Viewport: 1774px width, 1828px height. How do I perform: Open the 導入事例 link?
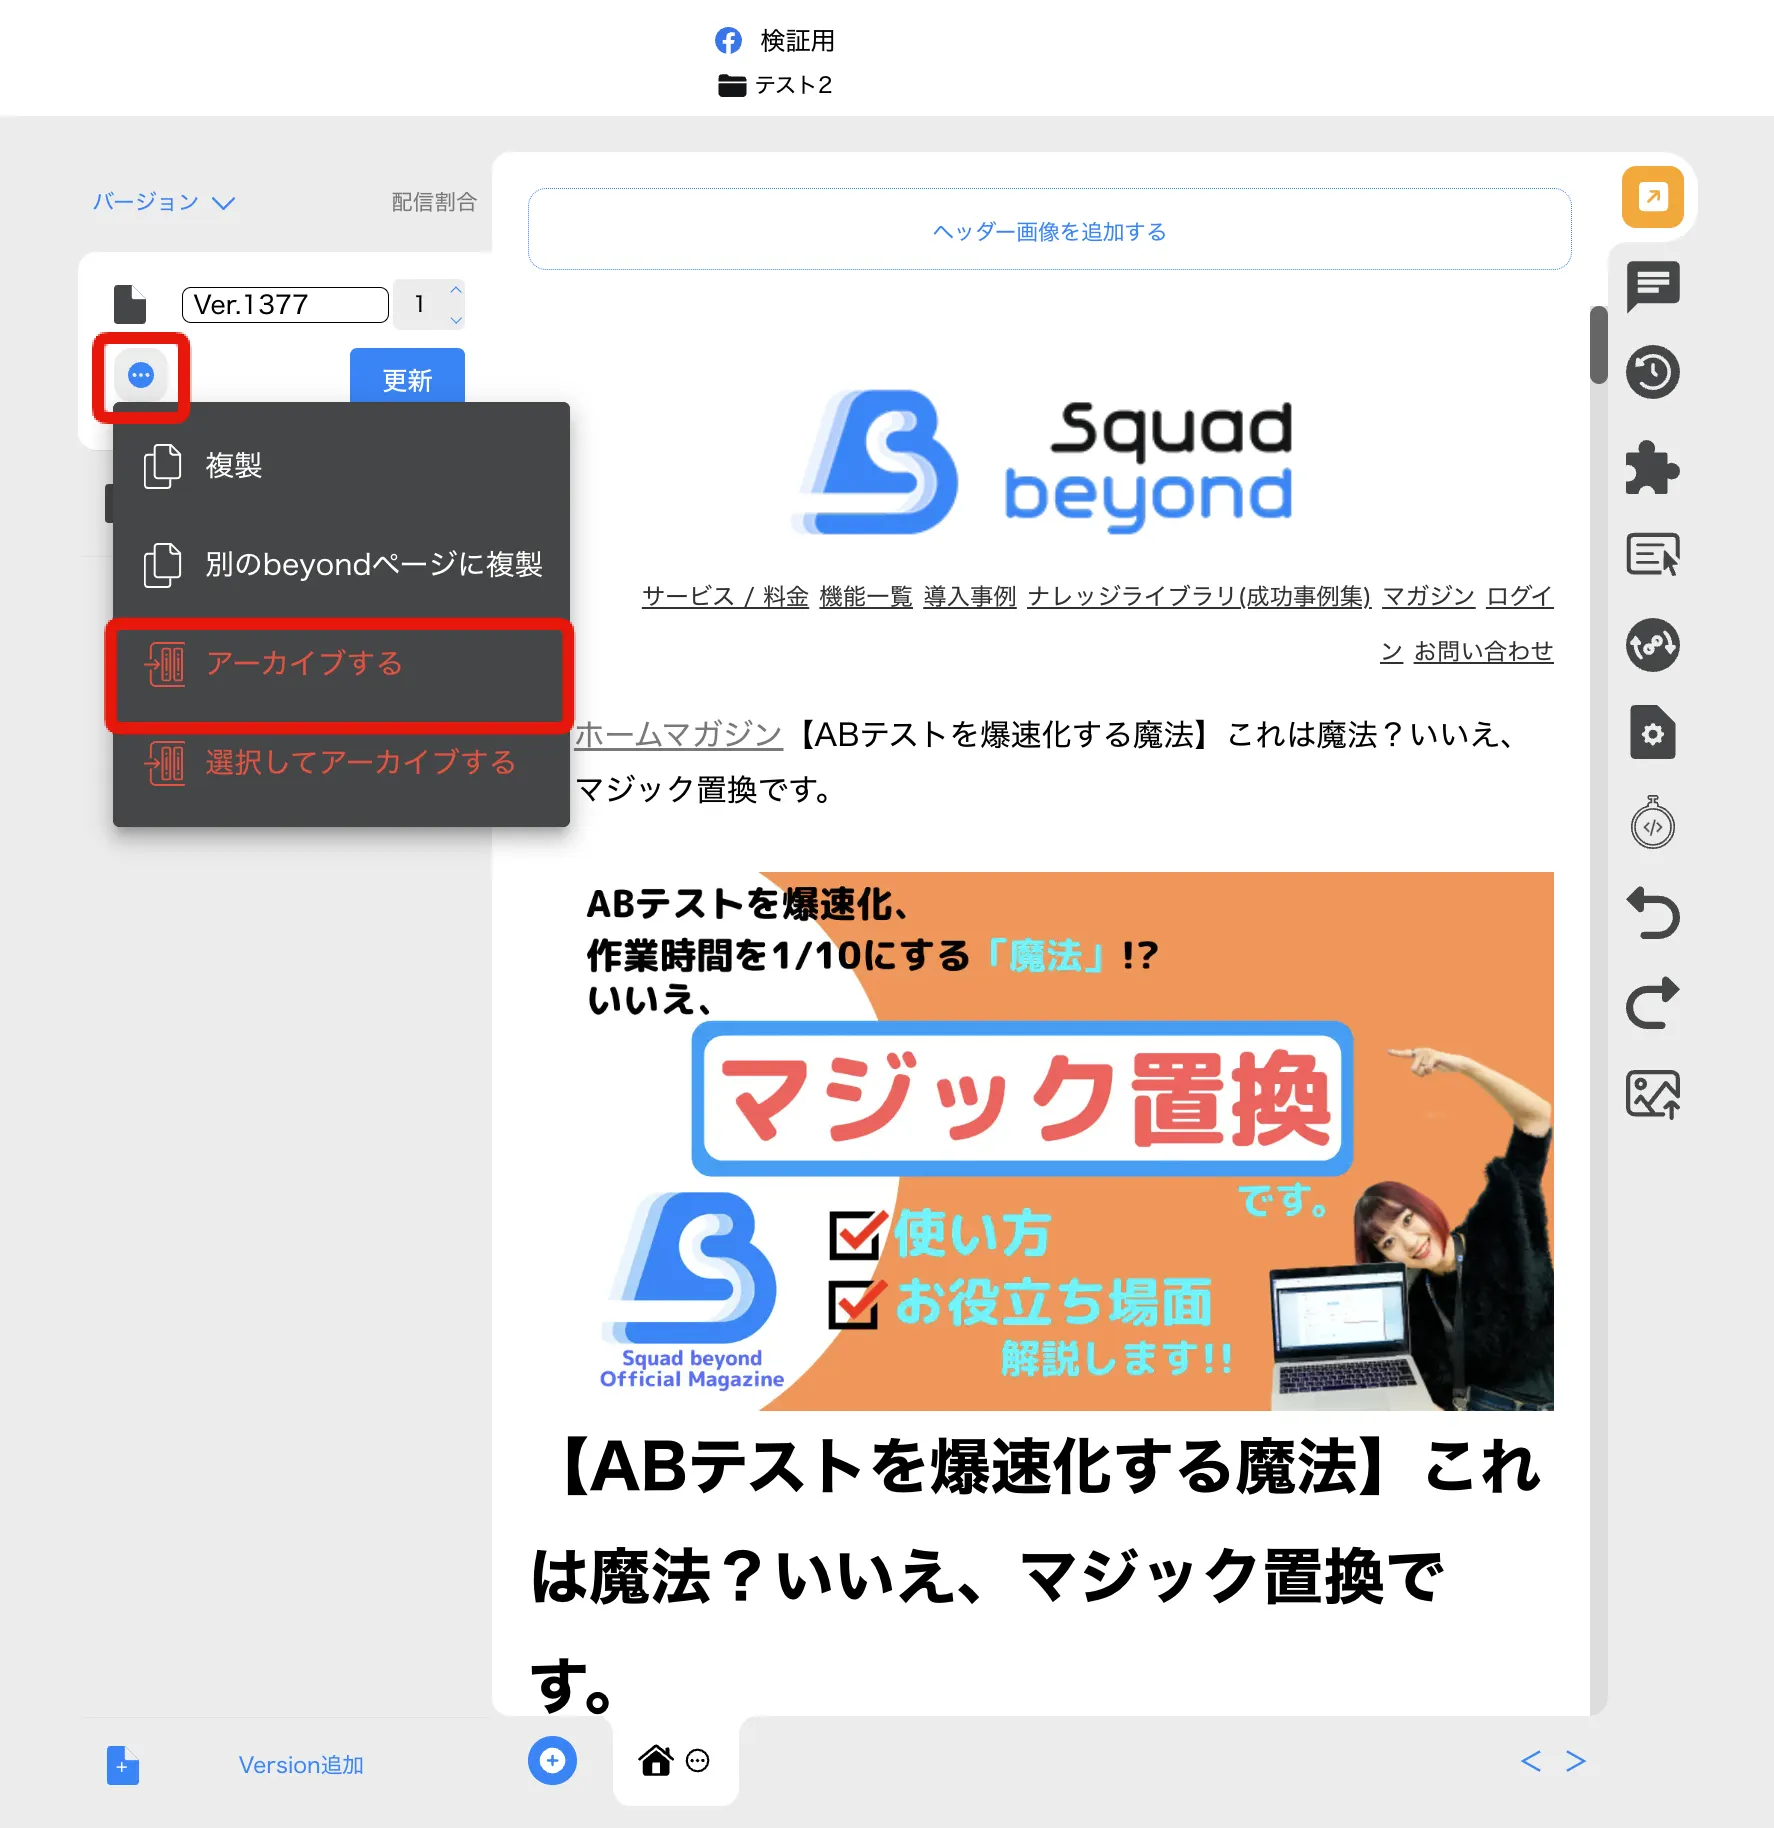(x=970, y=597)
